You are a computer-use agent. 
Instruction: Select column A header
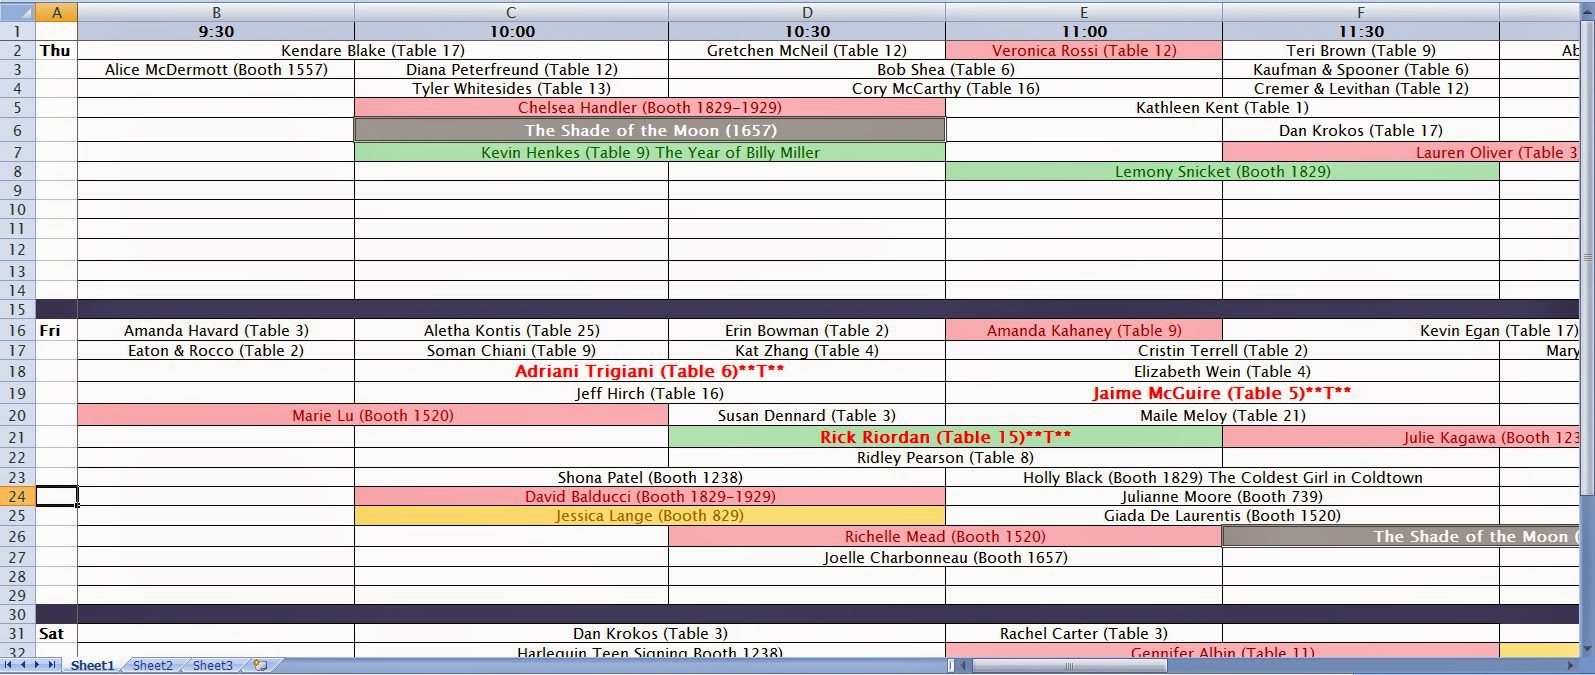pos(56,12)
